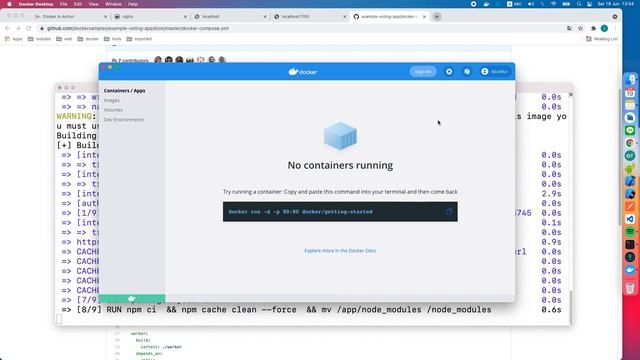Open the 'mobiles' bookmarks folder
Viewport: 640px width, 360px height.
(39, 39)
